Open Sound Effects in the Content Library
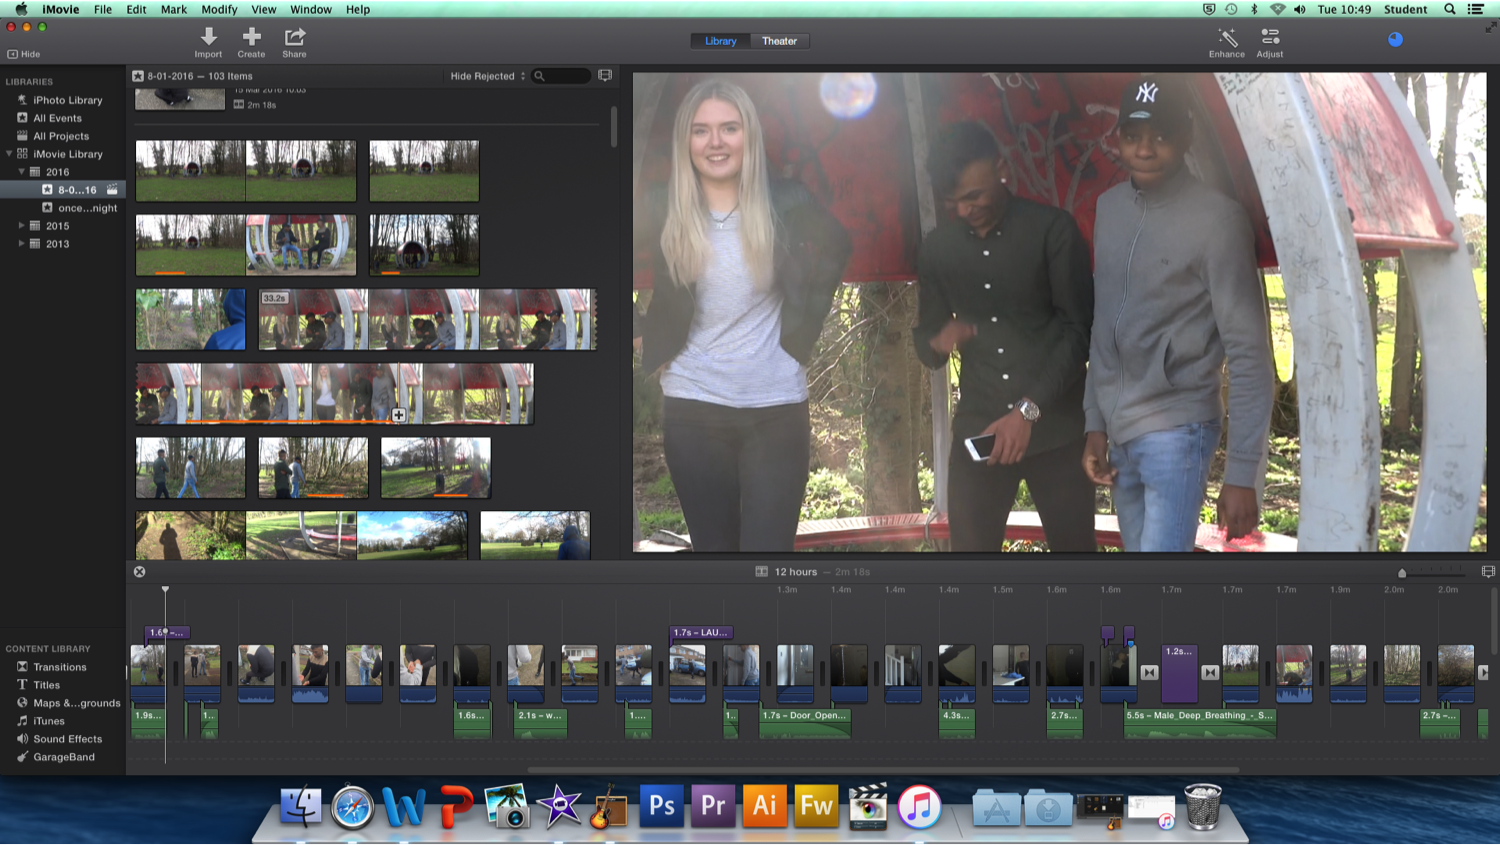 [x=68, y=738]
